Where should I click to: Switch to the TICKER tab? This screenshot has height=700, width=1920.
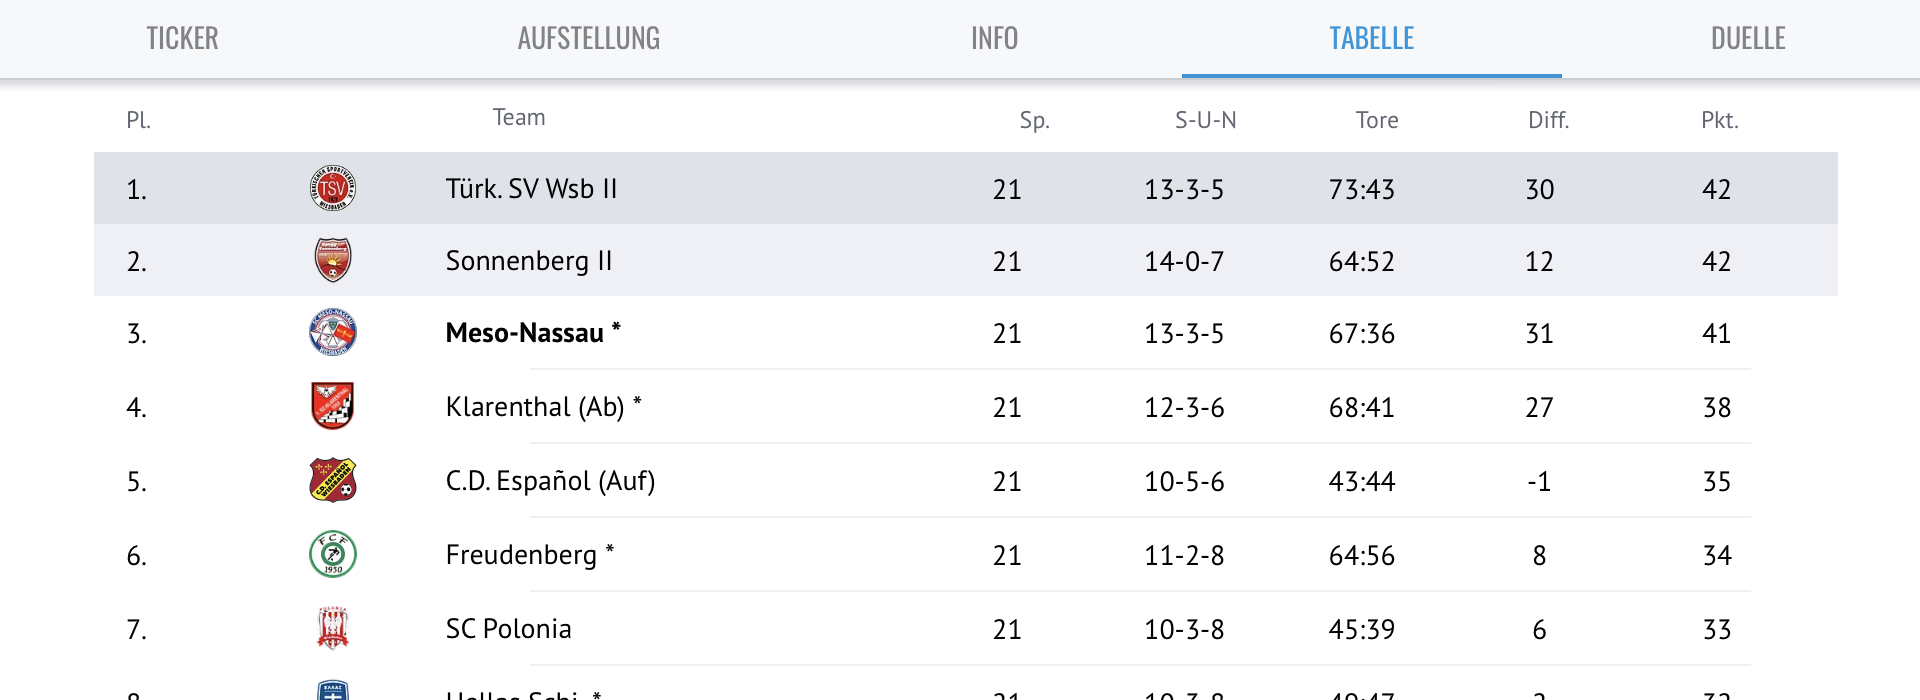pos(182,38)
